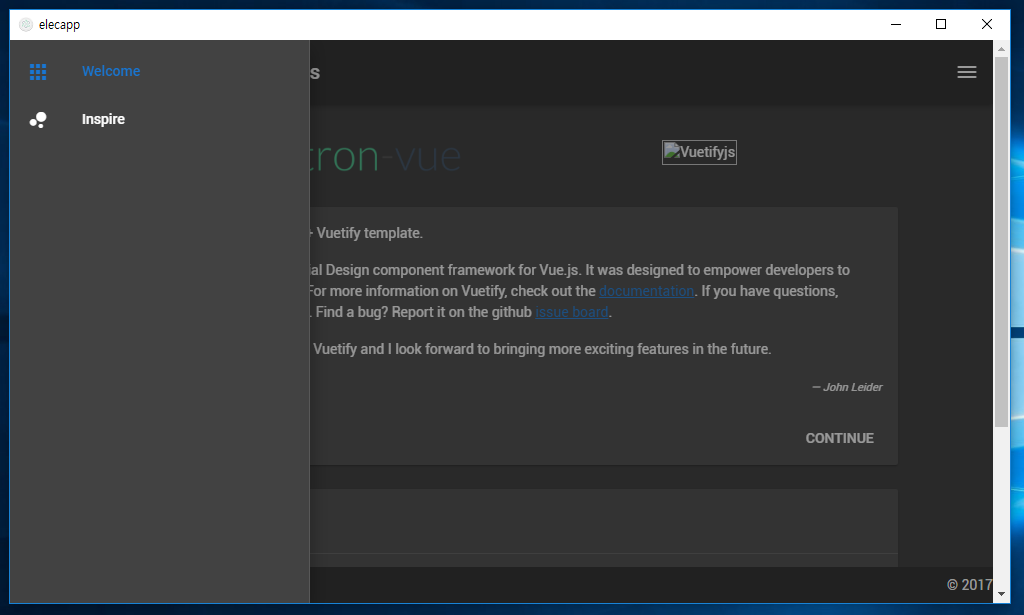The width and height of the screenshot is (1024, 615).
Task: Open the documentation link
Action: pyautogui.click(x=647, y=291)
